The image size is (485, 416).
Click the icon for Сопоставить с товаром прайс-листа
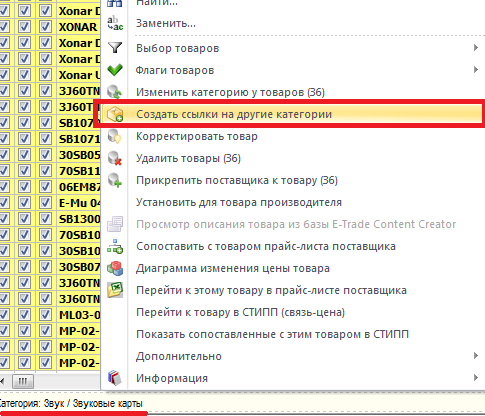115,246
